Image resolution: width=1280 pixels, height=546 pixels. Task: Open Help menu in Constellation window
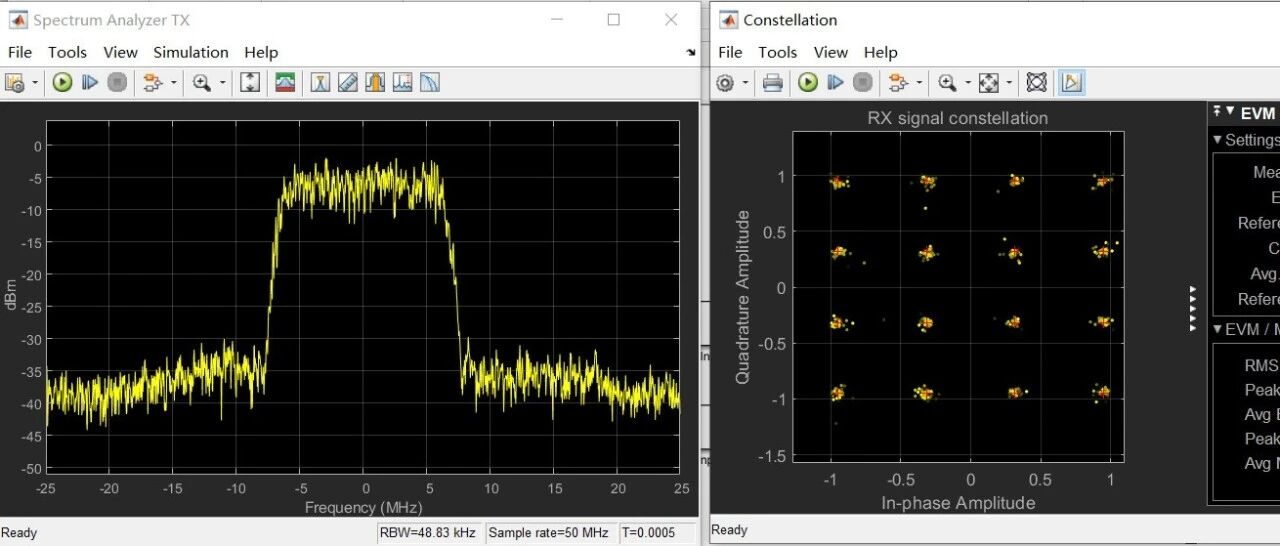(880, 52)
